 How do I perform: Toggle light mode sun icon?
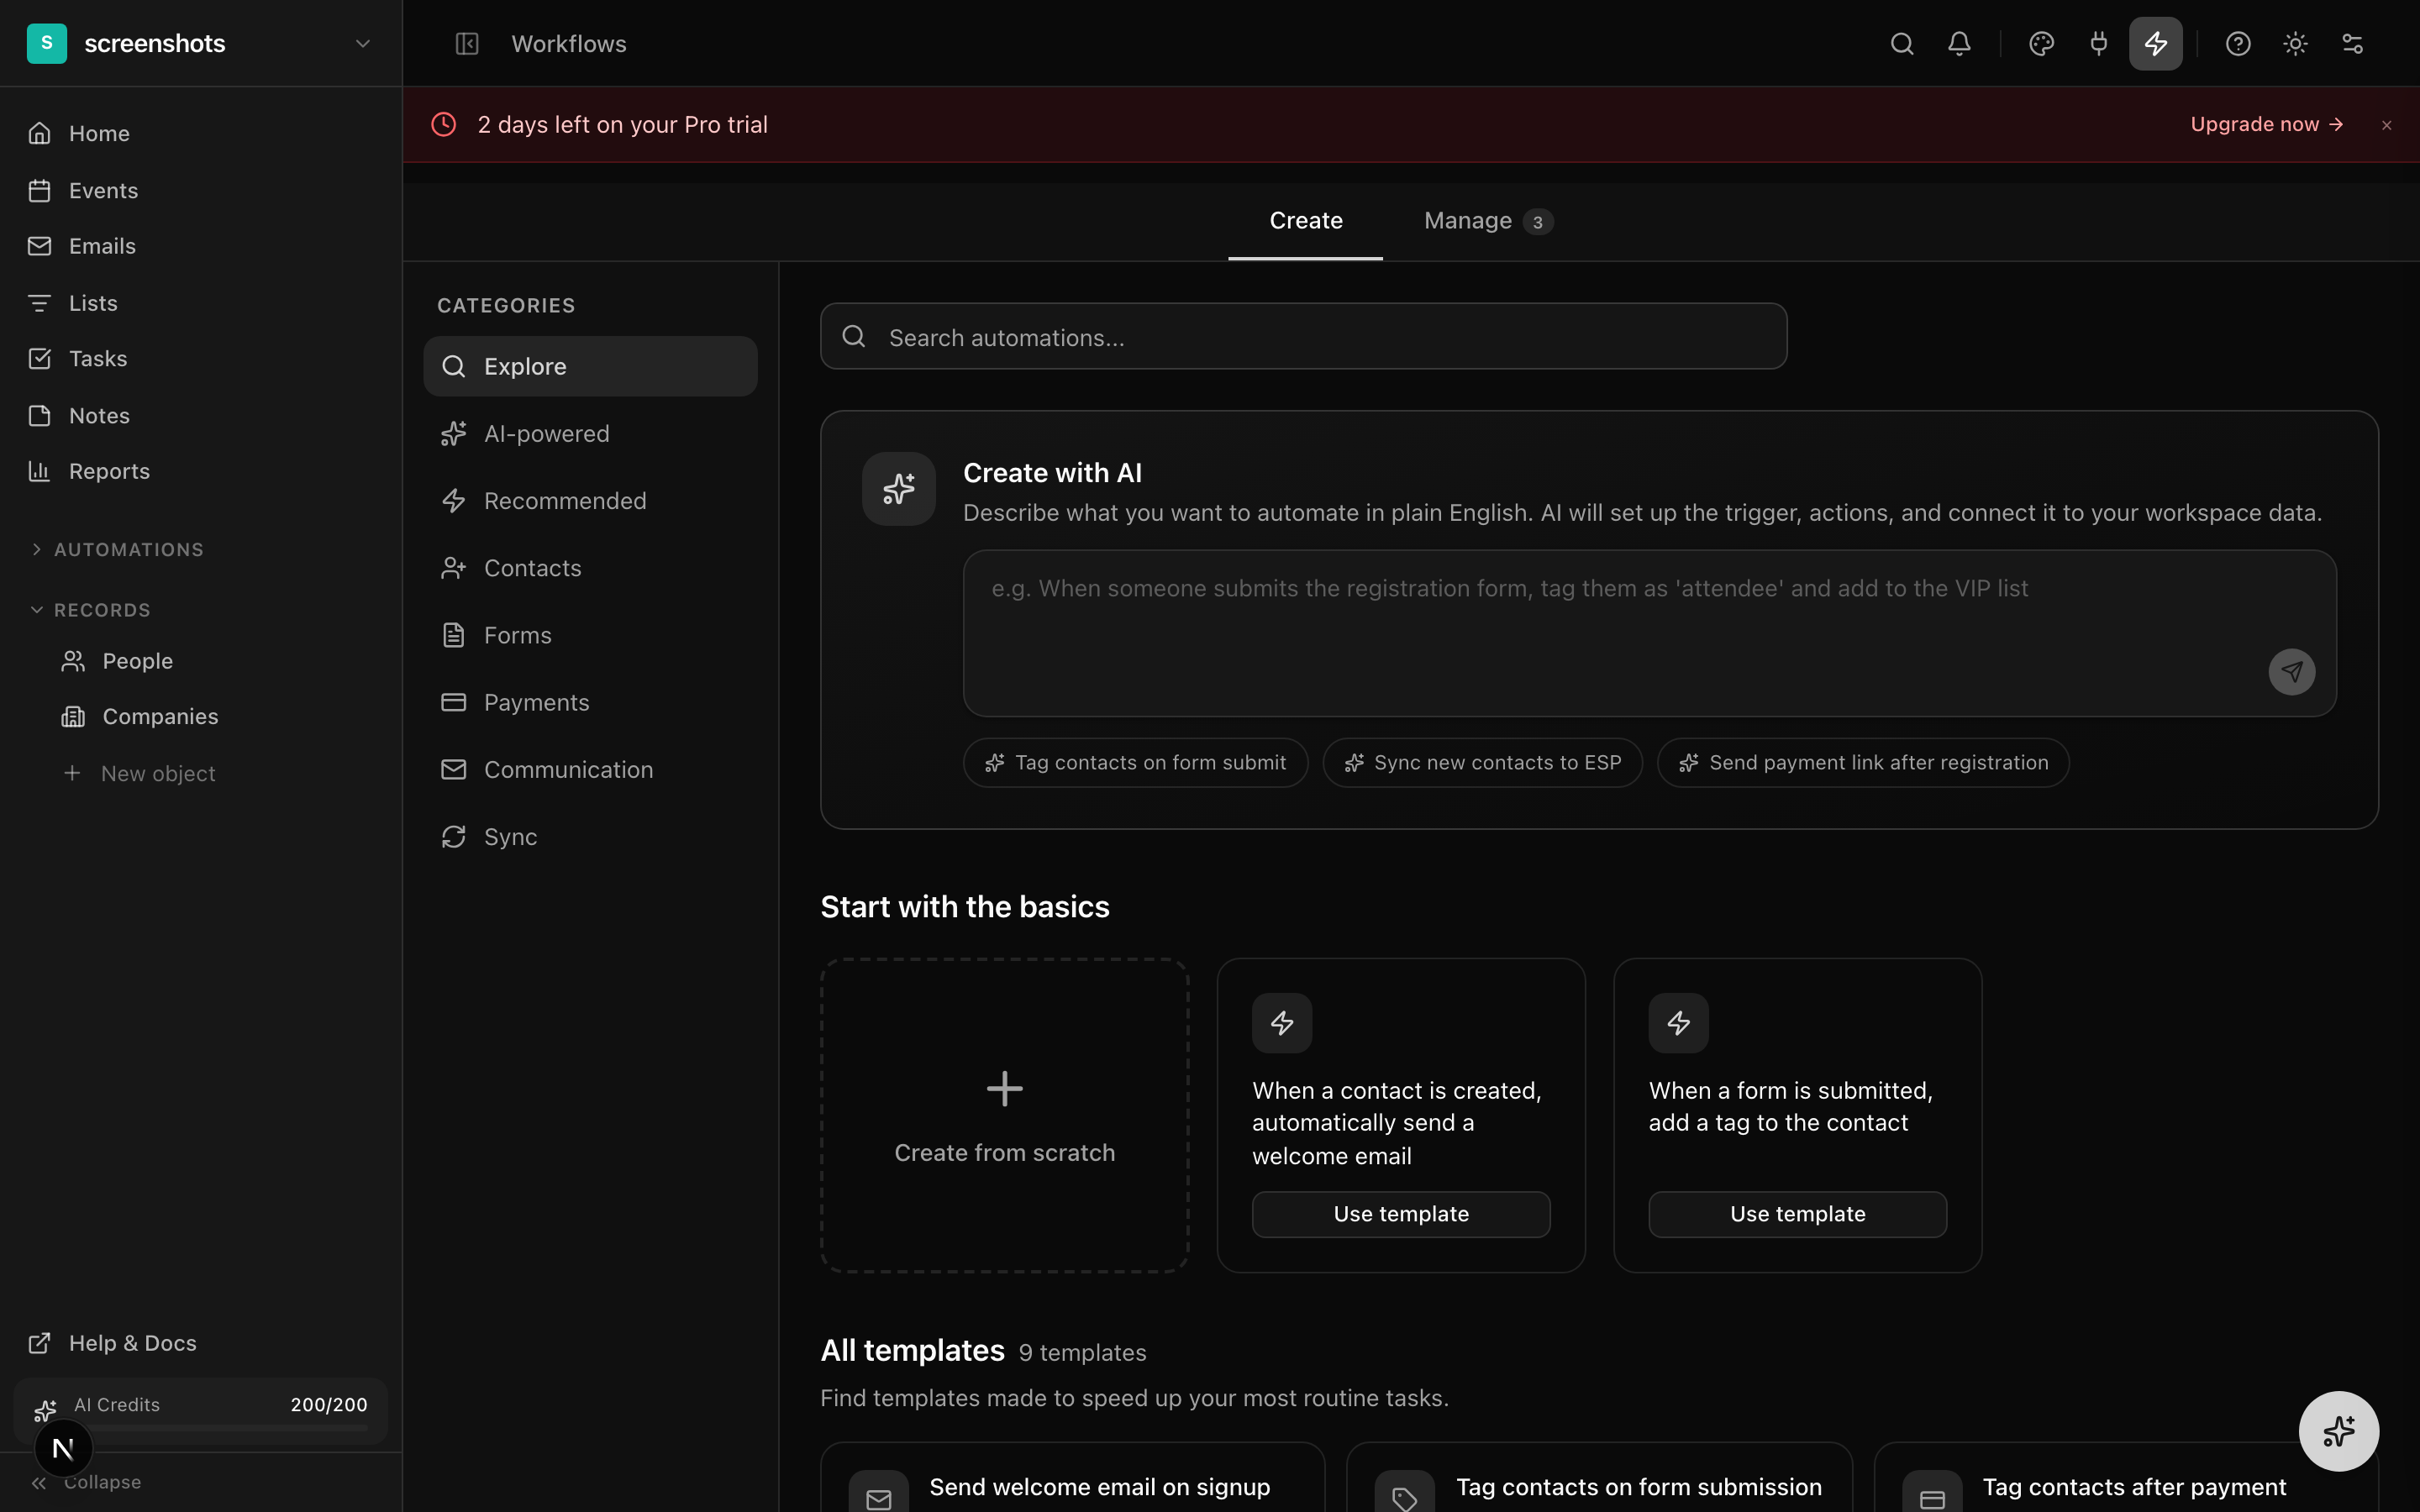[x=2295, y=44]
